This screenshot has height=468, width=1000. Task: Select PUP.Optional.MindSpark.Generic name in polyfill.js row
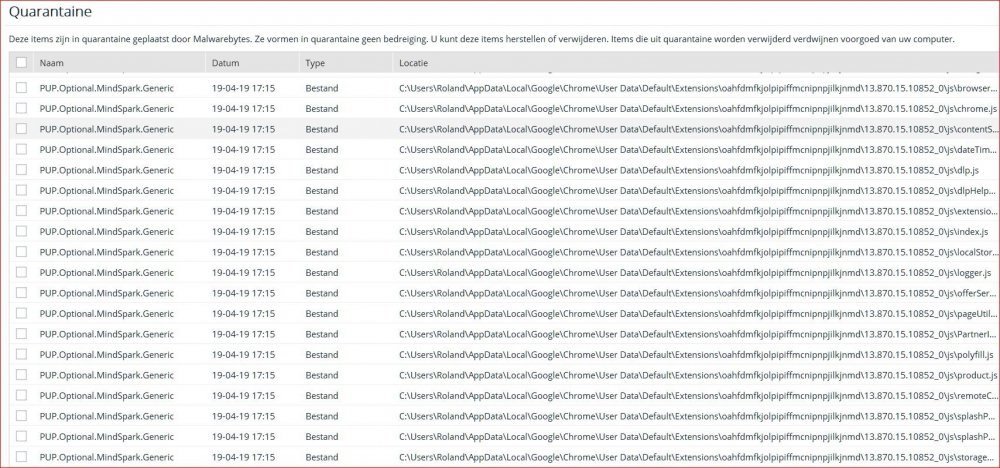pos(107,355)
